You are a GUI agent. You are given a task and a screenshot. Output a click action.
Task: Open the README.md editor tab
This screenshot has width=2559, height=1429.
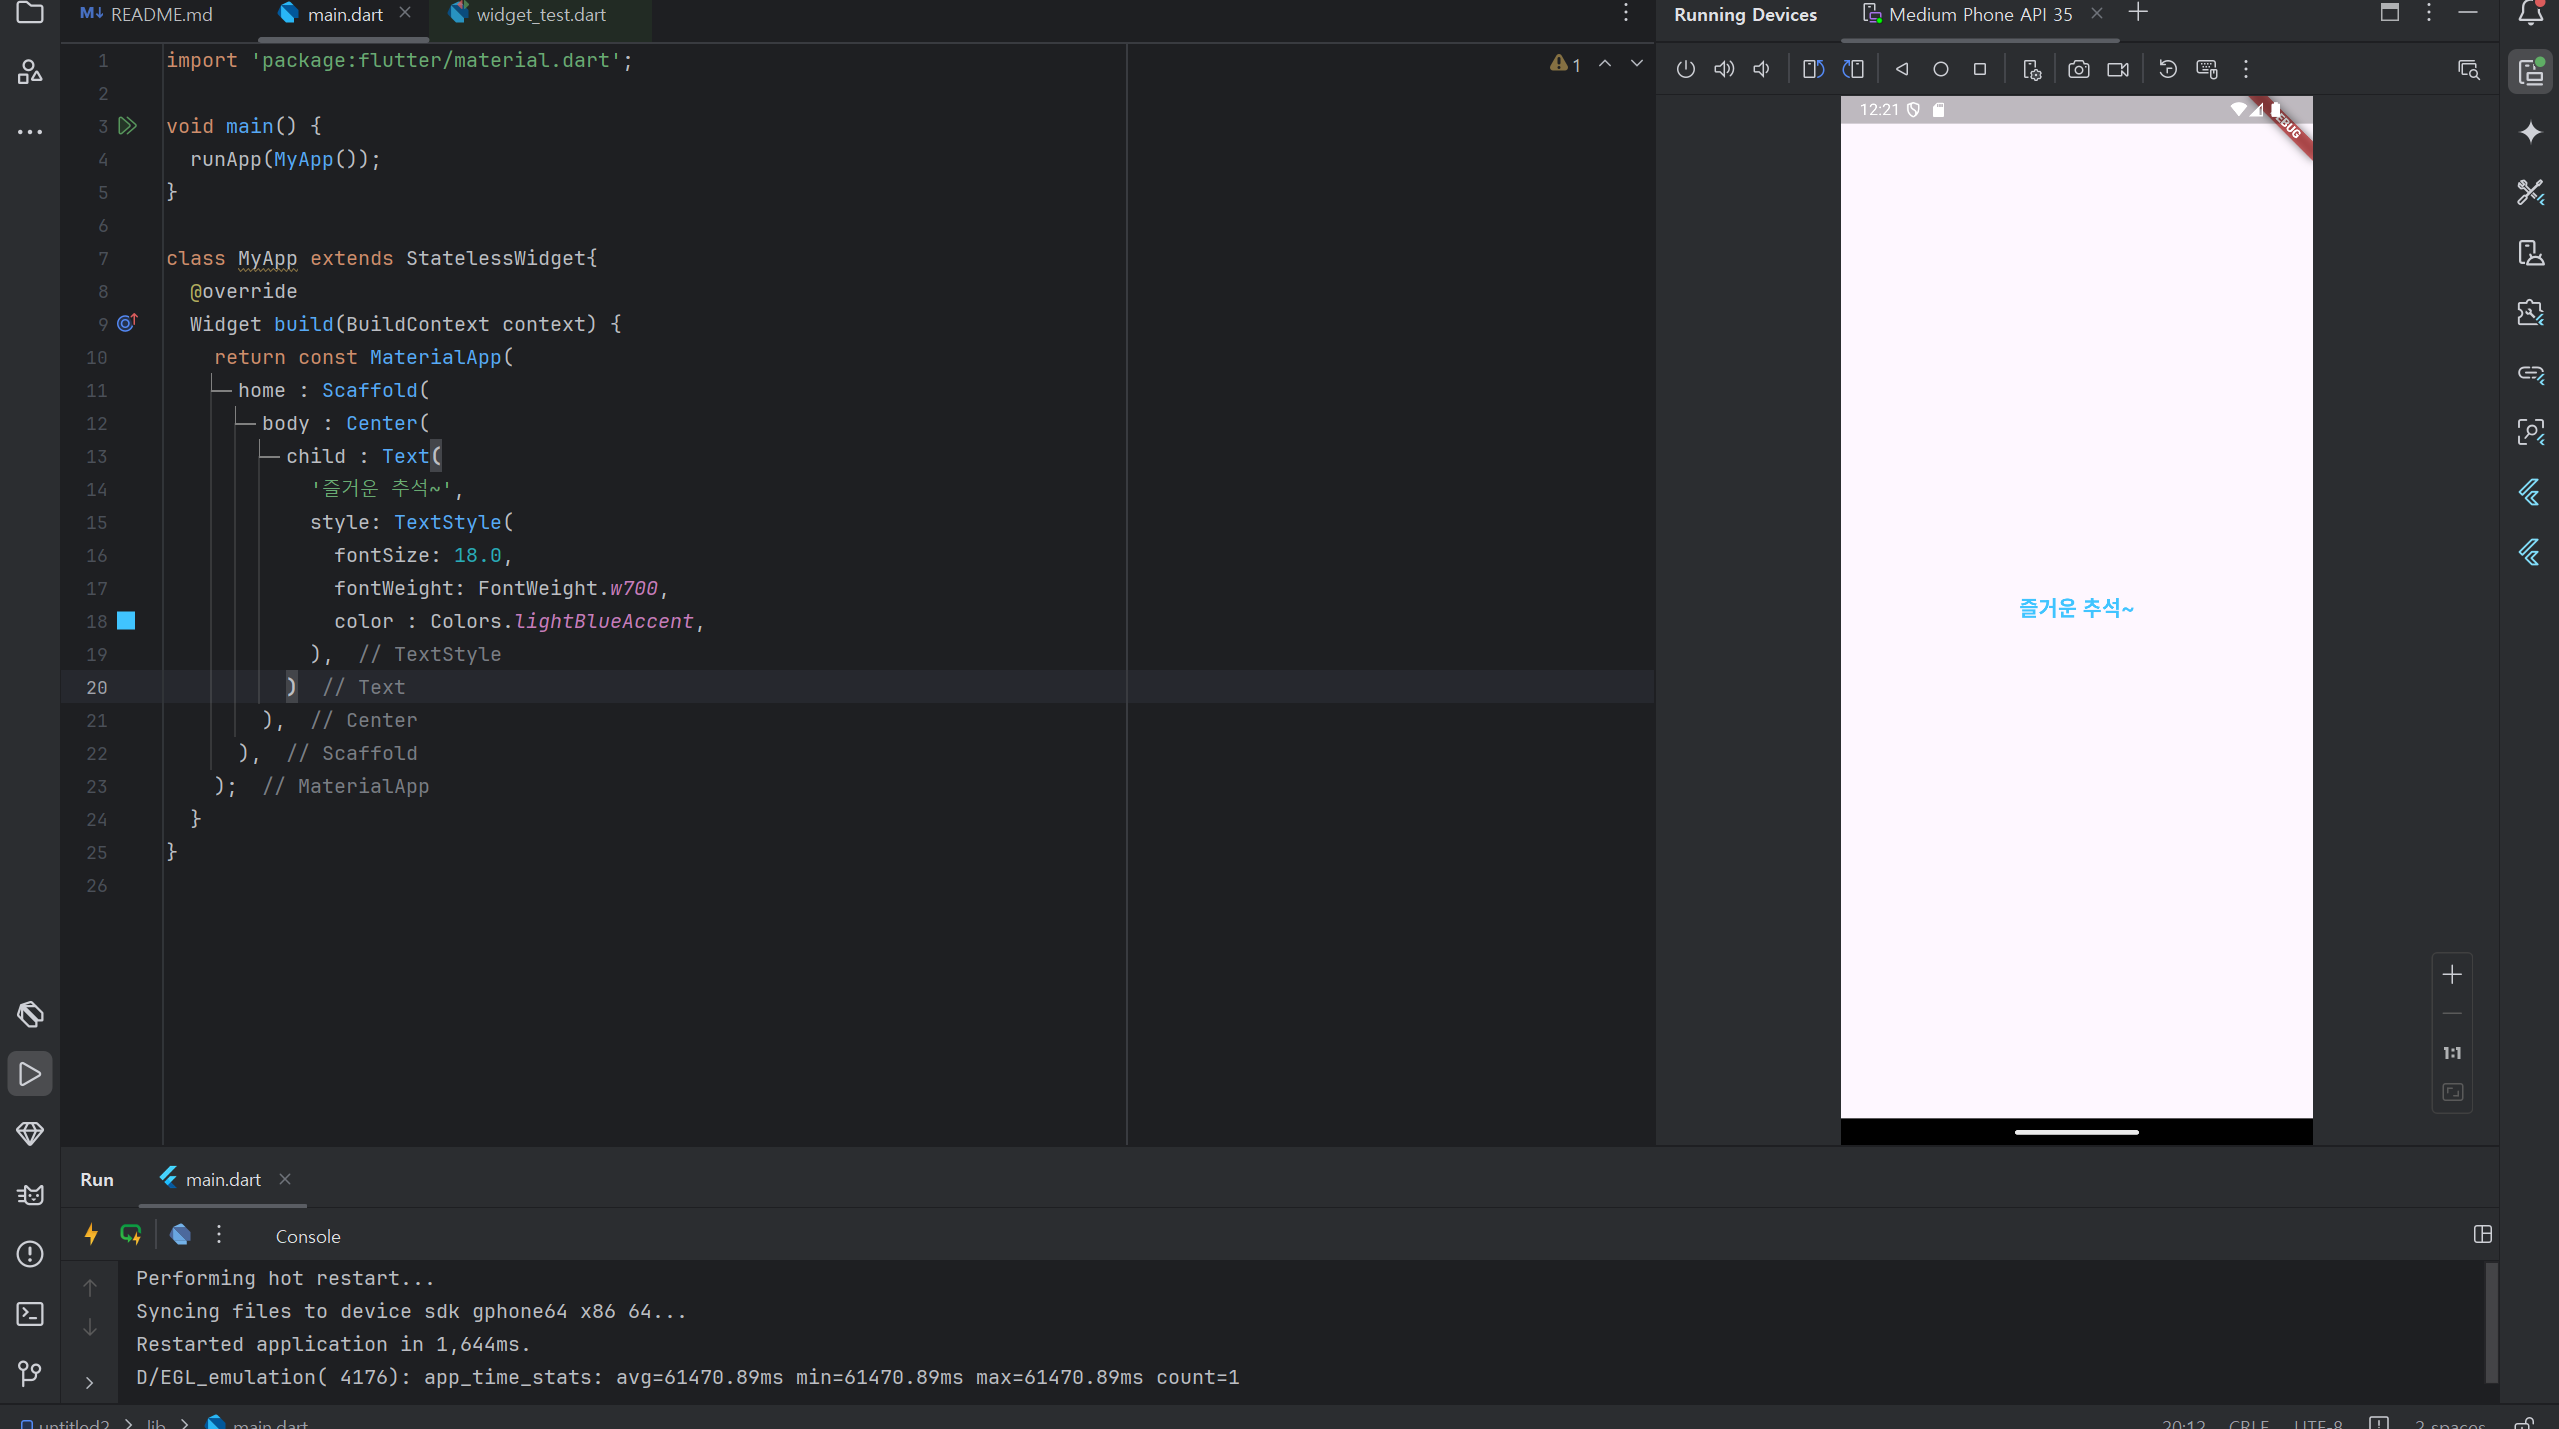tap(160, 15)
